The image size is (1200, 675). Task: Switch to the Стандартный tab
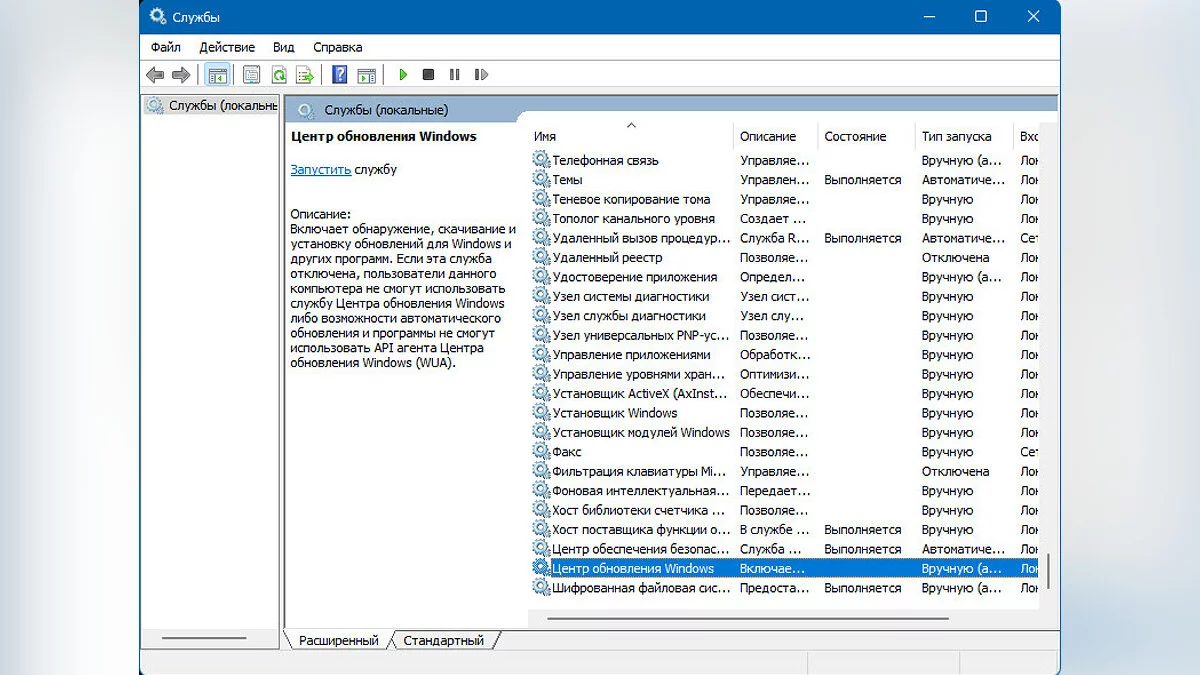(x=443, y=641)
